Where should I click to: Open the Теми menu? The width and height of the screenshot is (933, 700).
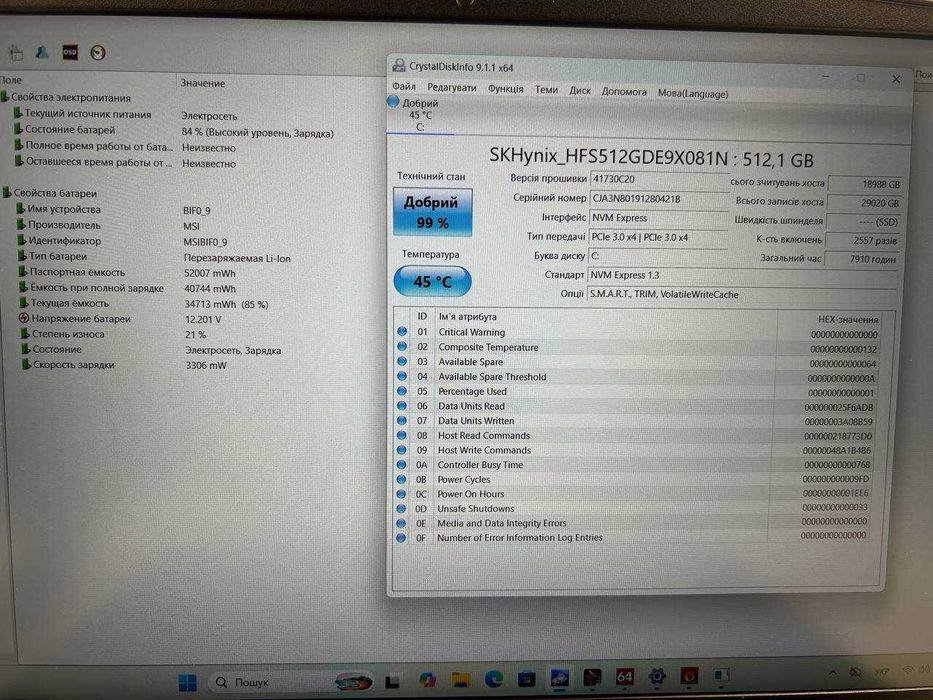pyautogui.click(x=546, y=90)
